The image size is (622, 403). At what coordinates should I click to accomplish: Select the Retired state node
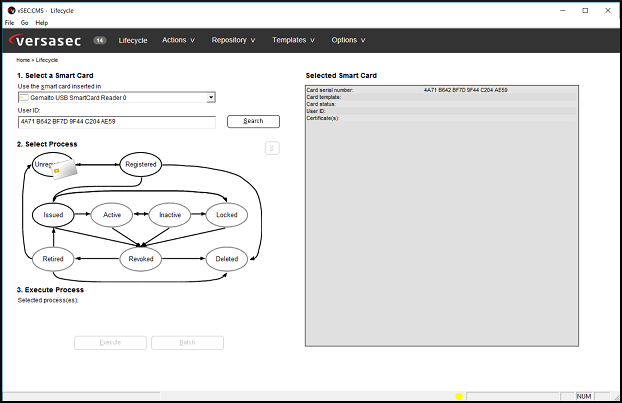[x=53, y=259]
